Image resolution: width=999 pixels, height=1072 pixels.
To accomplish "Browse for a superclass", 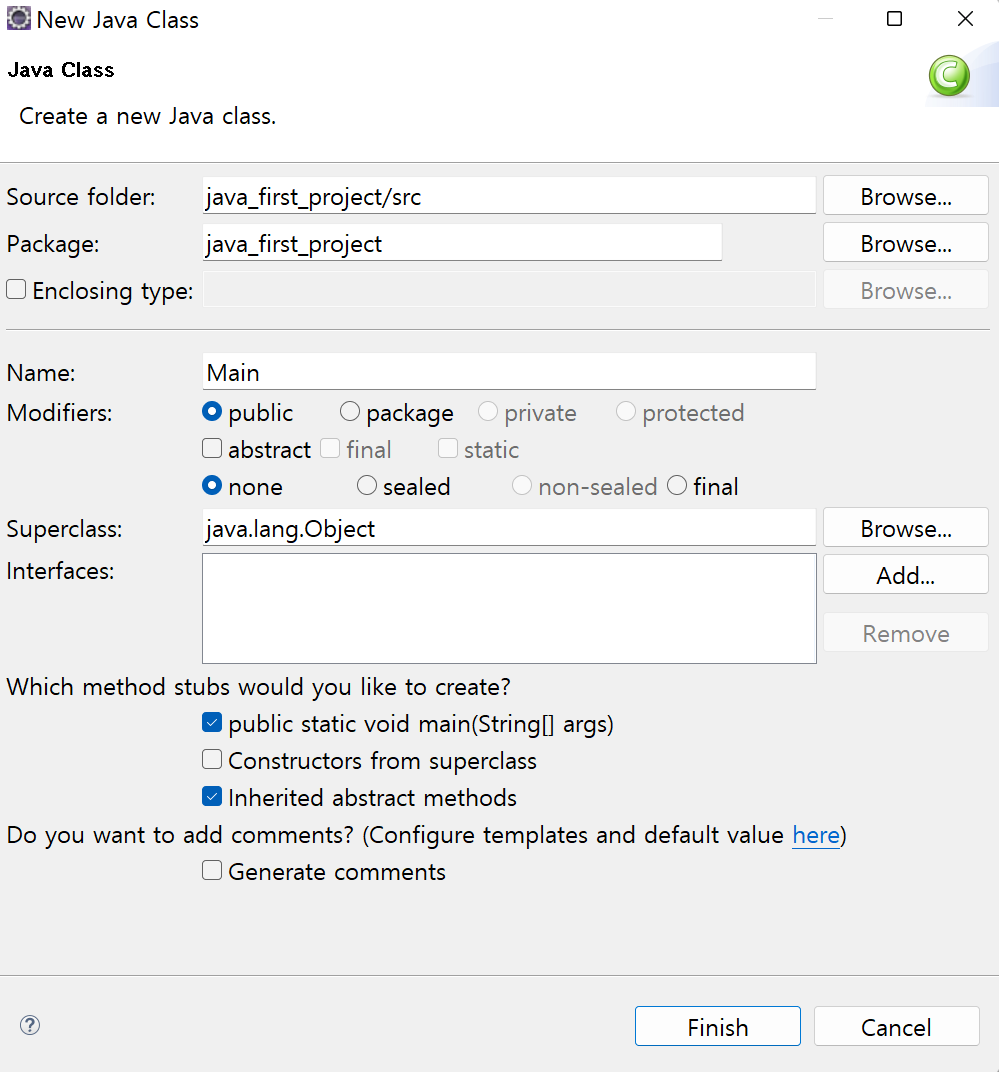I will pyautogui.click(x=905, y=528).
